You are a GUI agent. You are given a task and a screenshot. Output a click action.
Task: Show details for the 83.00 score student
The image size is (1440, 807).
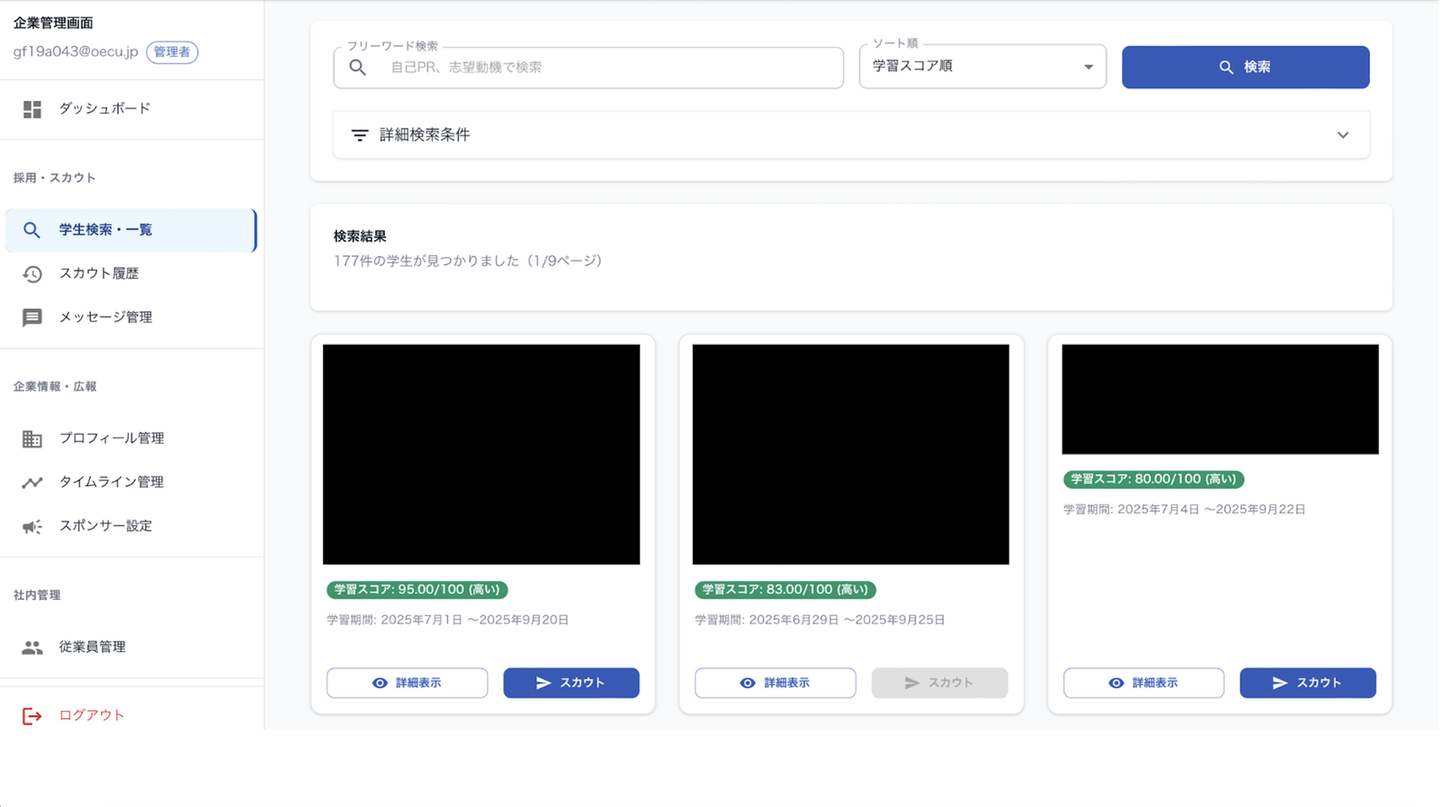click(x=775, y=683)
